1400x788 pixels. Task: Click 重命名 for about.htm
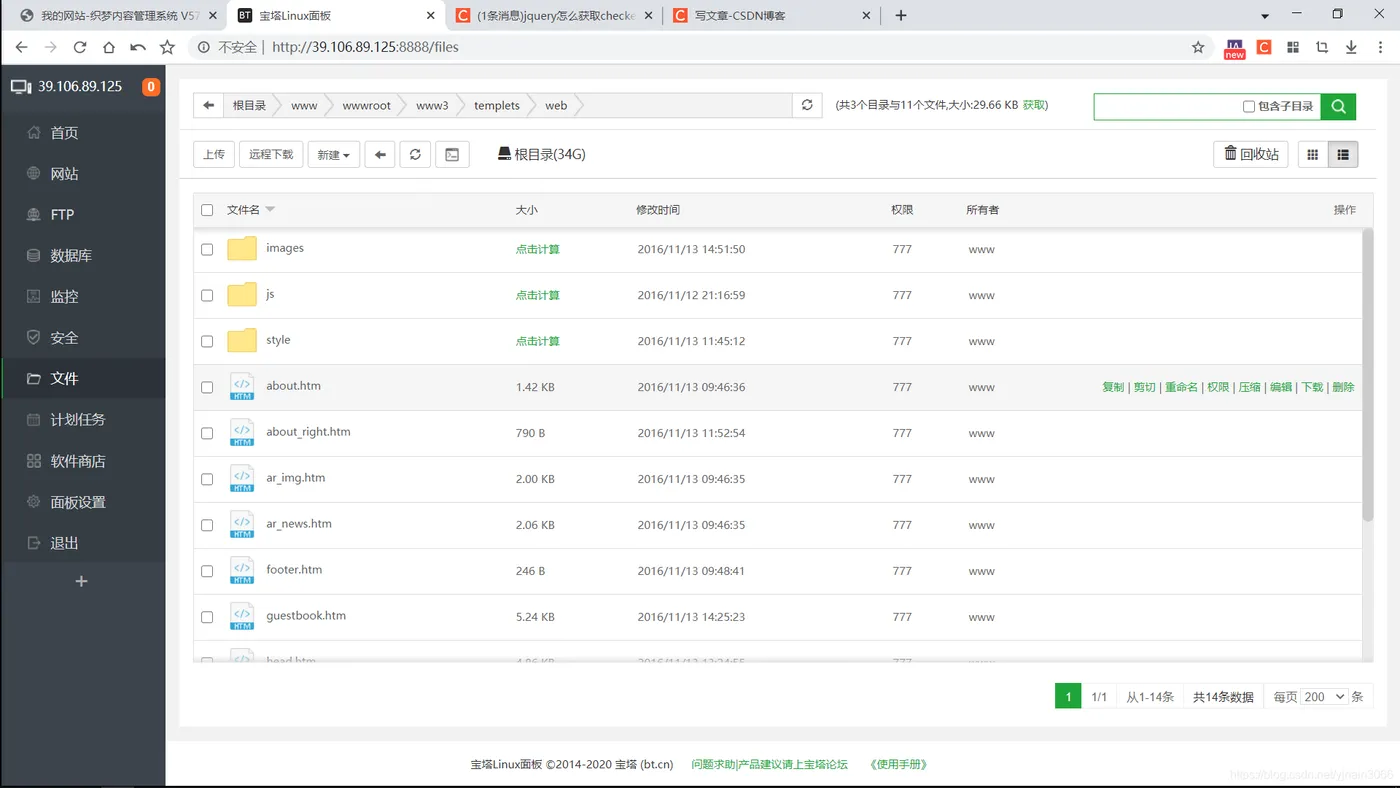pyautogui.click(x=1181, y=387)
